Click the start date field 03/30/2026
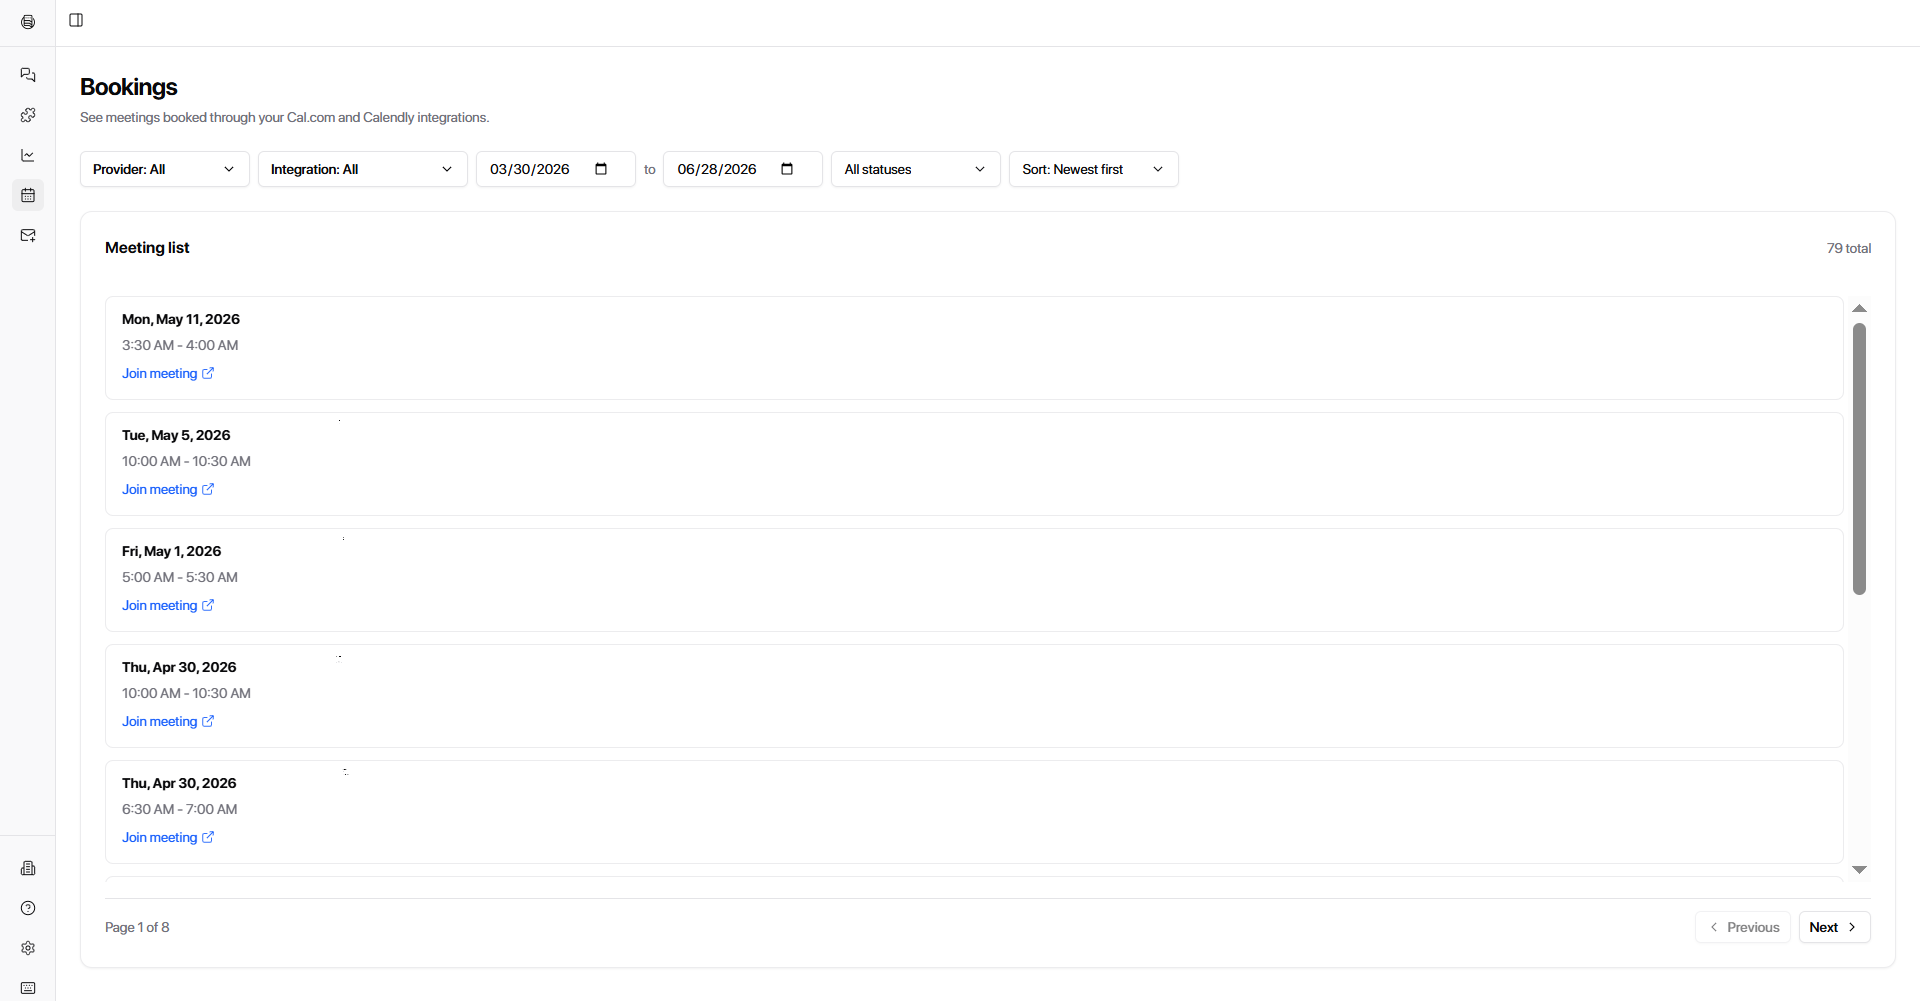 click(530, 169)
